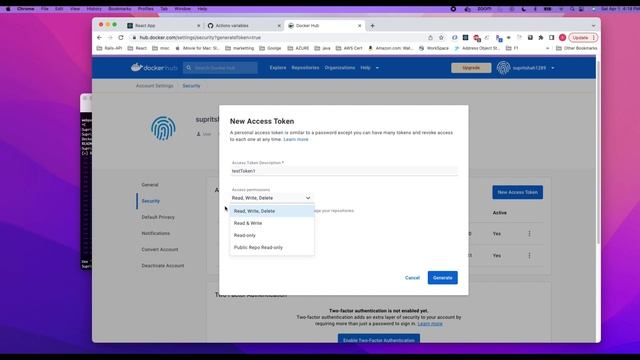
Task: Open Notifications settings
Action: (x=156, y=233)
